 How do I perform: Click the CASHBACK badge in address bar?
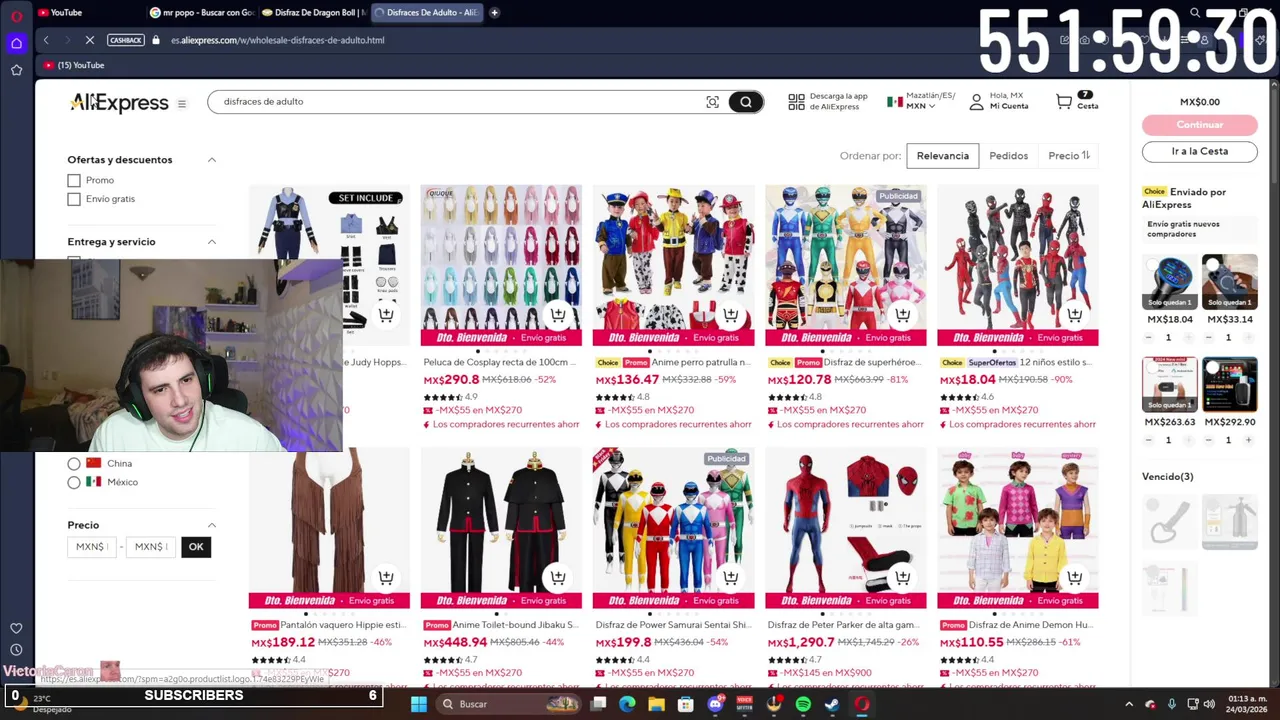tap(126, 40)
